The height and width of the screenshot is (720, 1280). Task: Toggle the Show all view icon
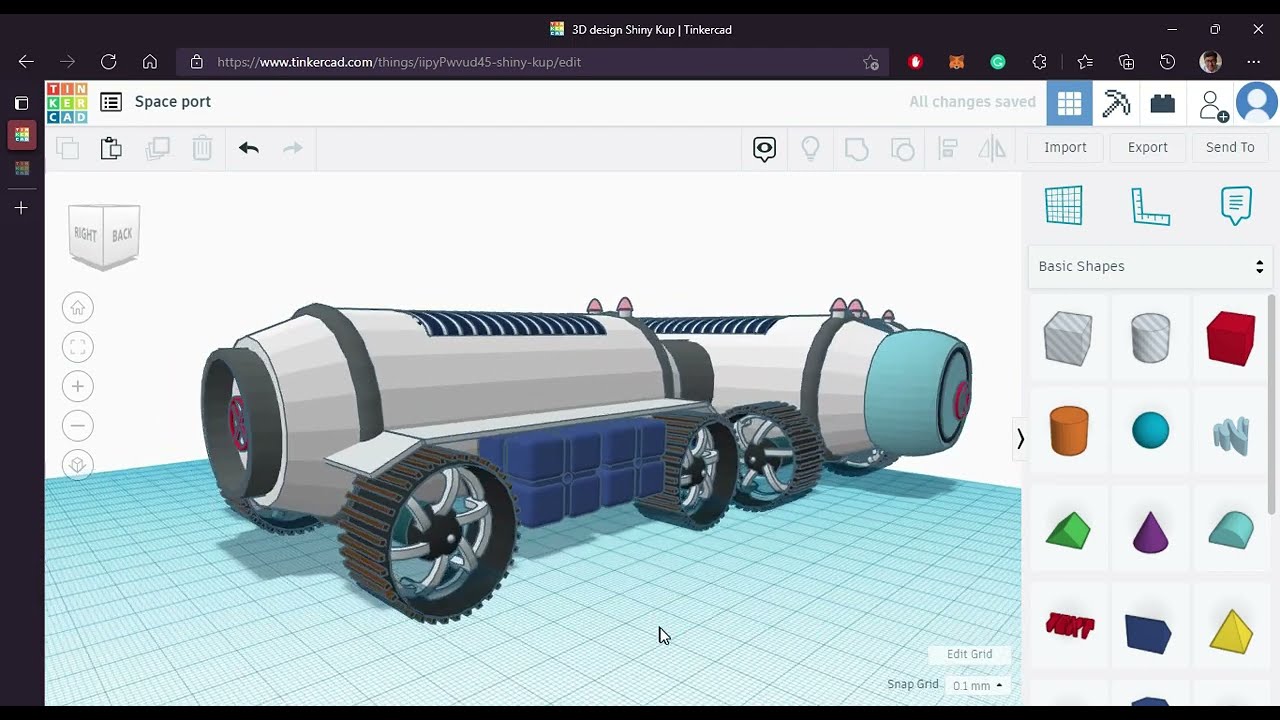point(764,149)
